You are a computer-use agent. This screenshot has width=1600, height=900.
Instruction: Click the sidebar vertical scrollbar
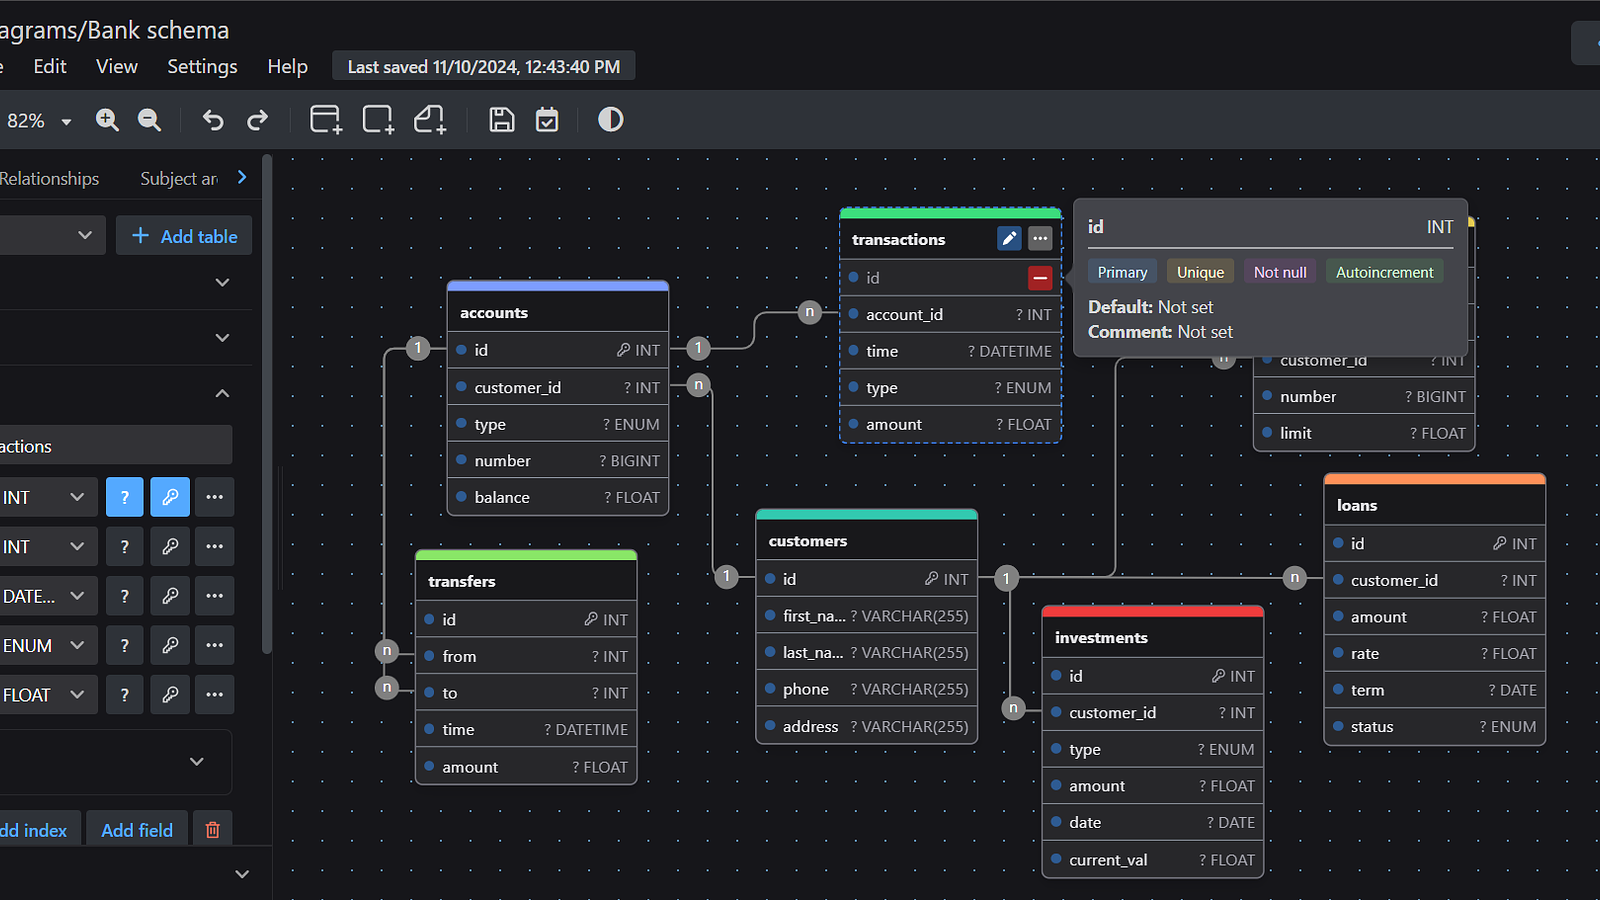coord(267,404)
